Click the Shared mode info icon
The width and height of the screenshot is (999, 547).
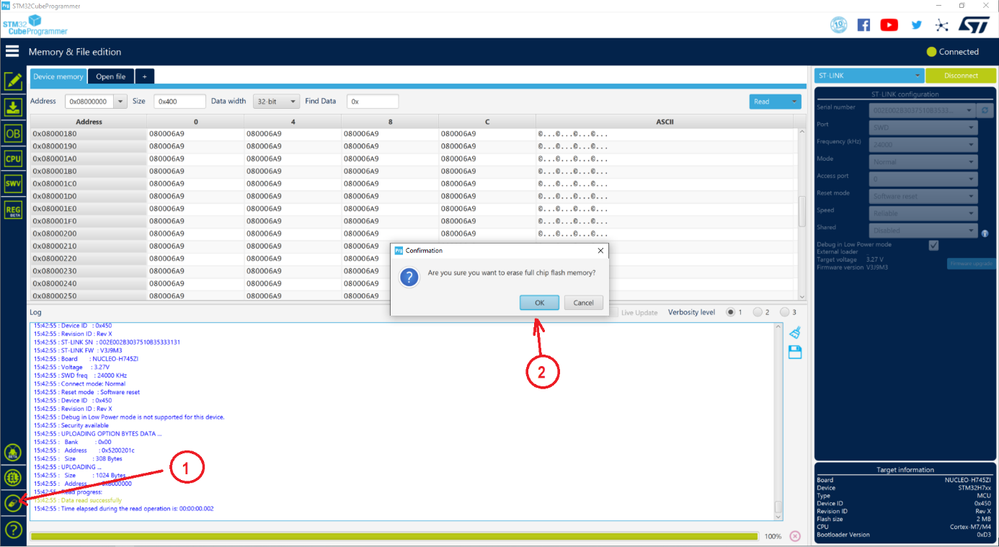[985, 234]
